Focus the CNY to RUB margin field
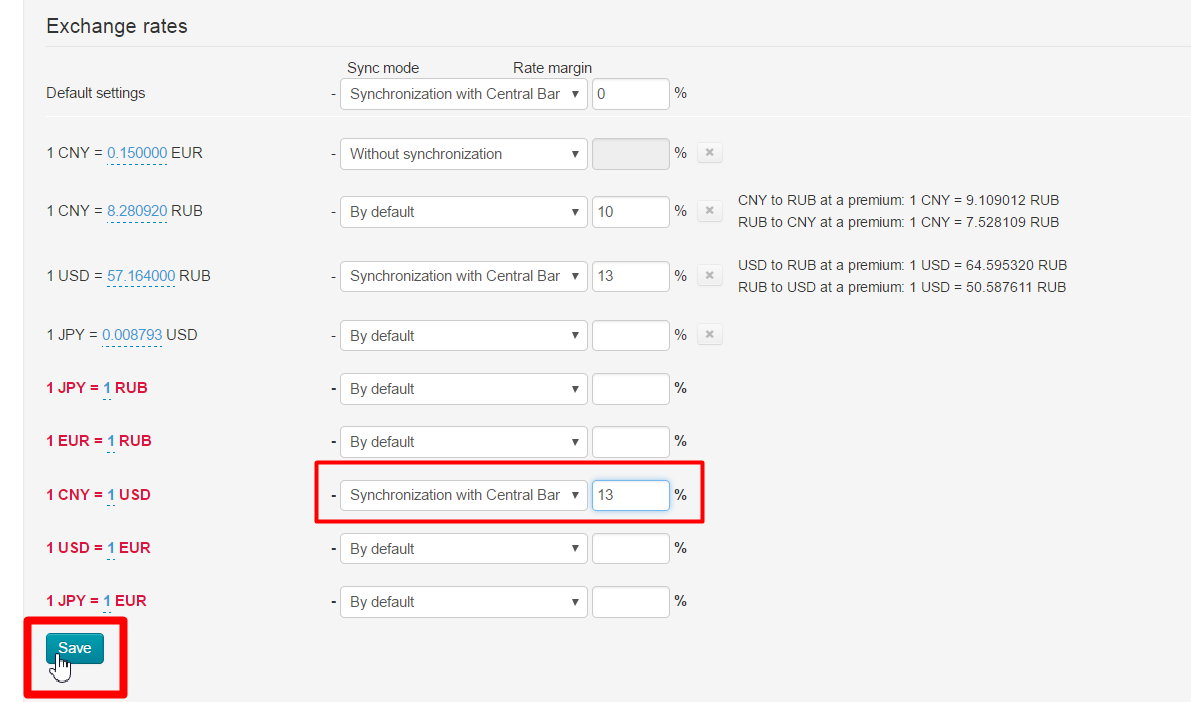Image resolution: width=1191 pixels, height=702 pixels. (630, 212)
